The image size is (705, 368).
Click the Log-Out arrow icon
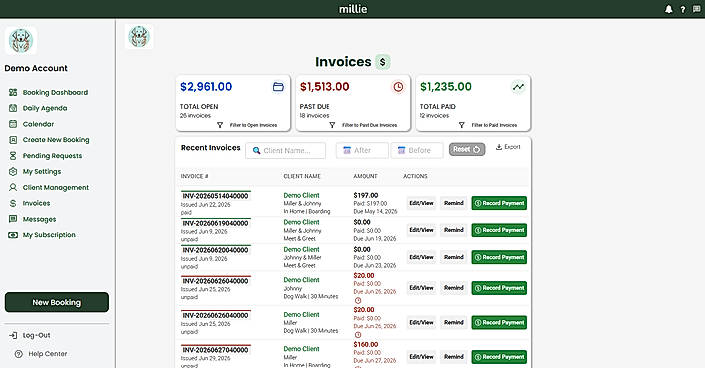(13, 335)
